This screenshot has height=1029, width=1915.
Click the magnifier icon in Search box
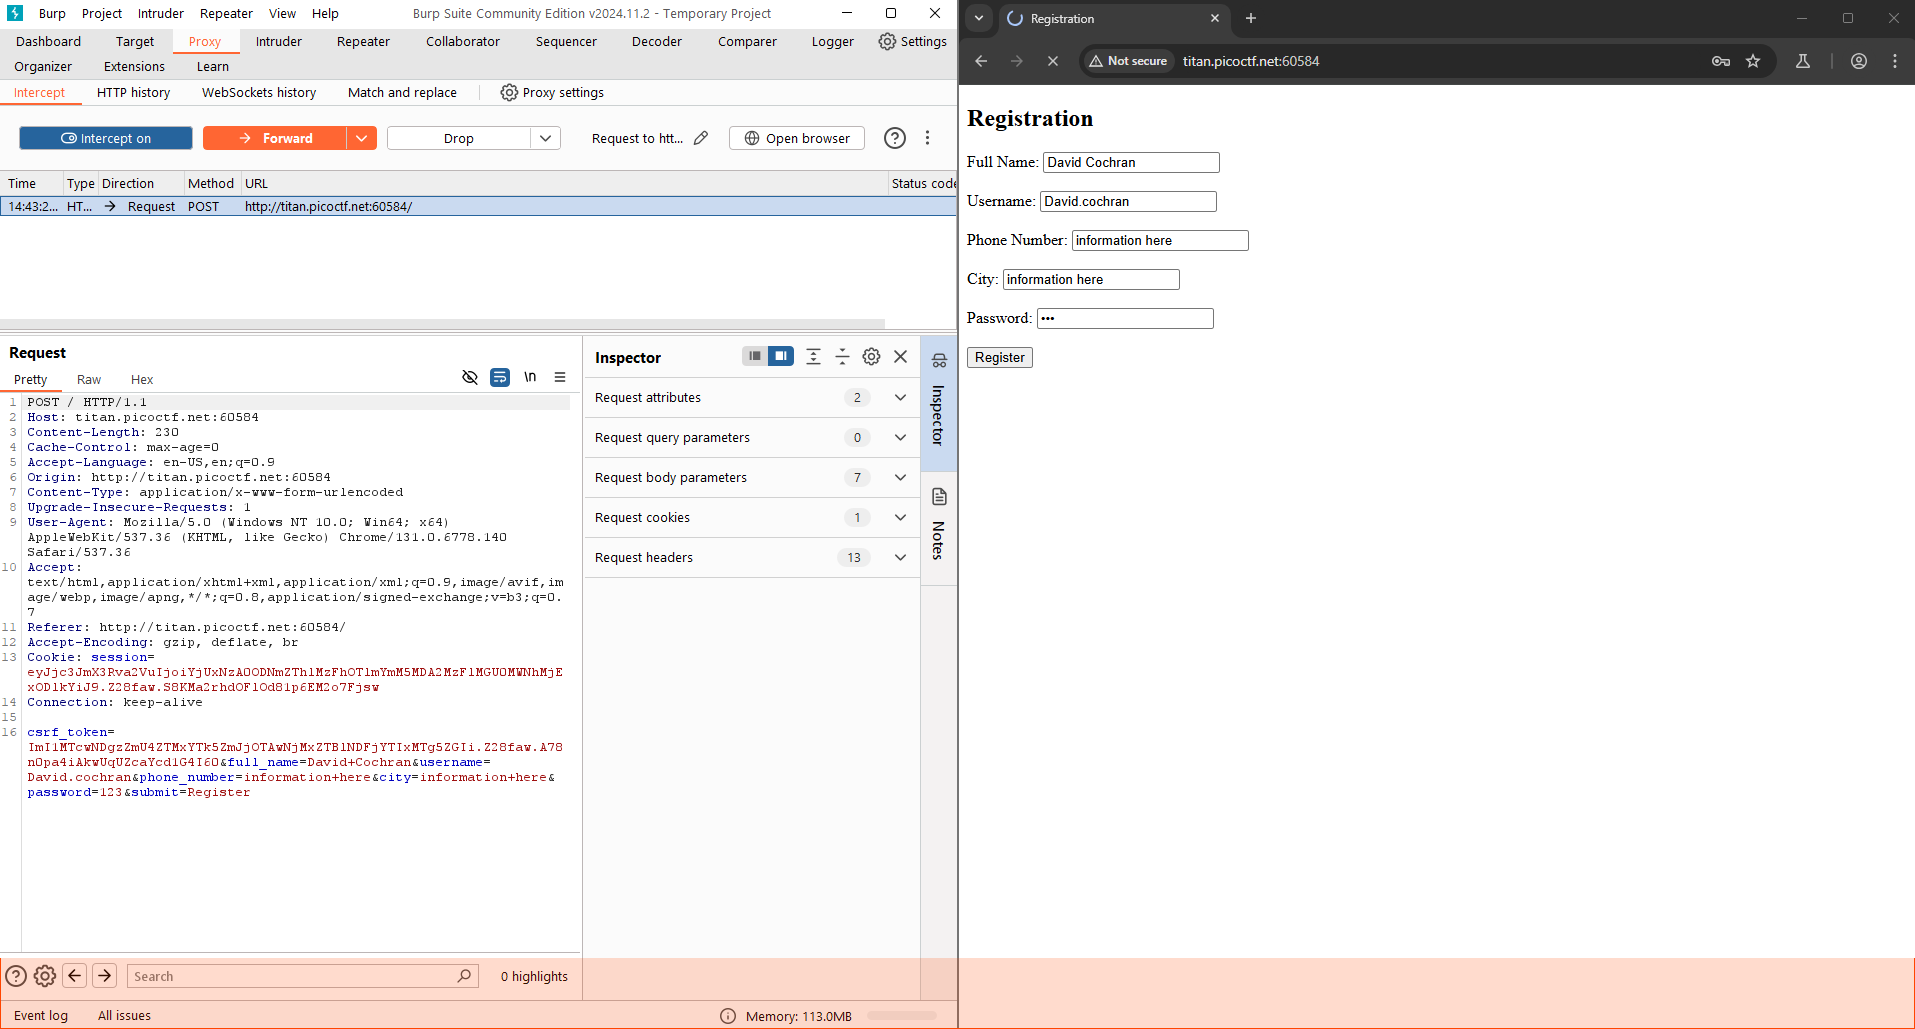click(x=464, y=976)
